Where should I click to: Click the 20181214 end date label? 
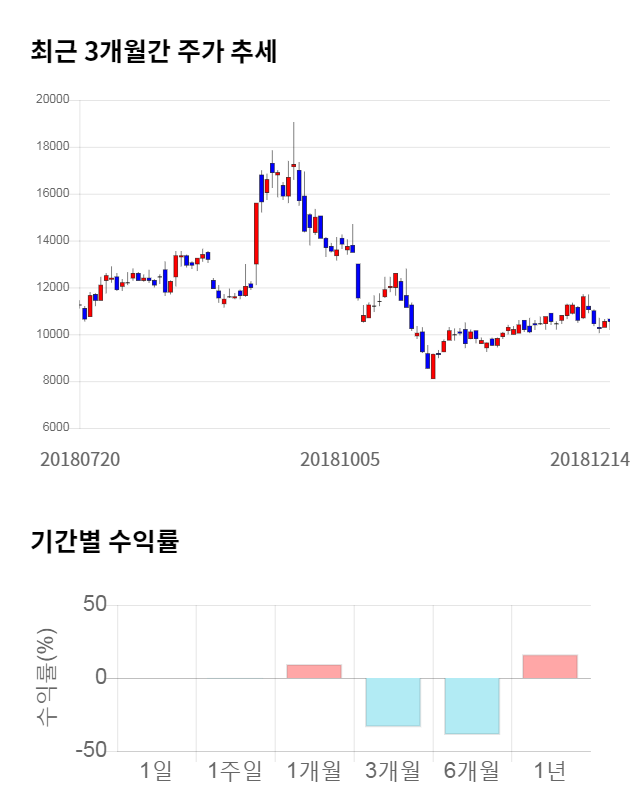click(590, 460)
